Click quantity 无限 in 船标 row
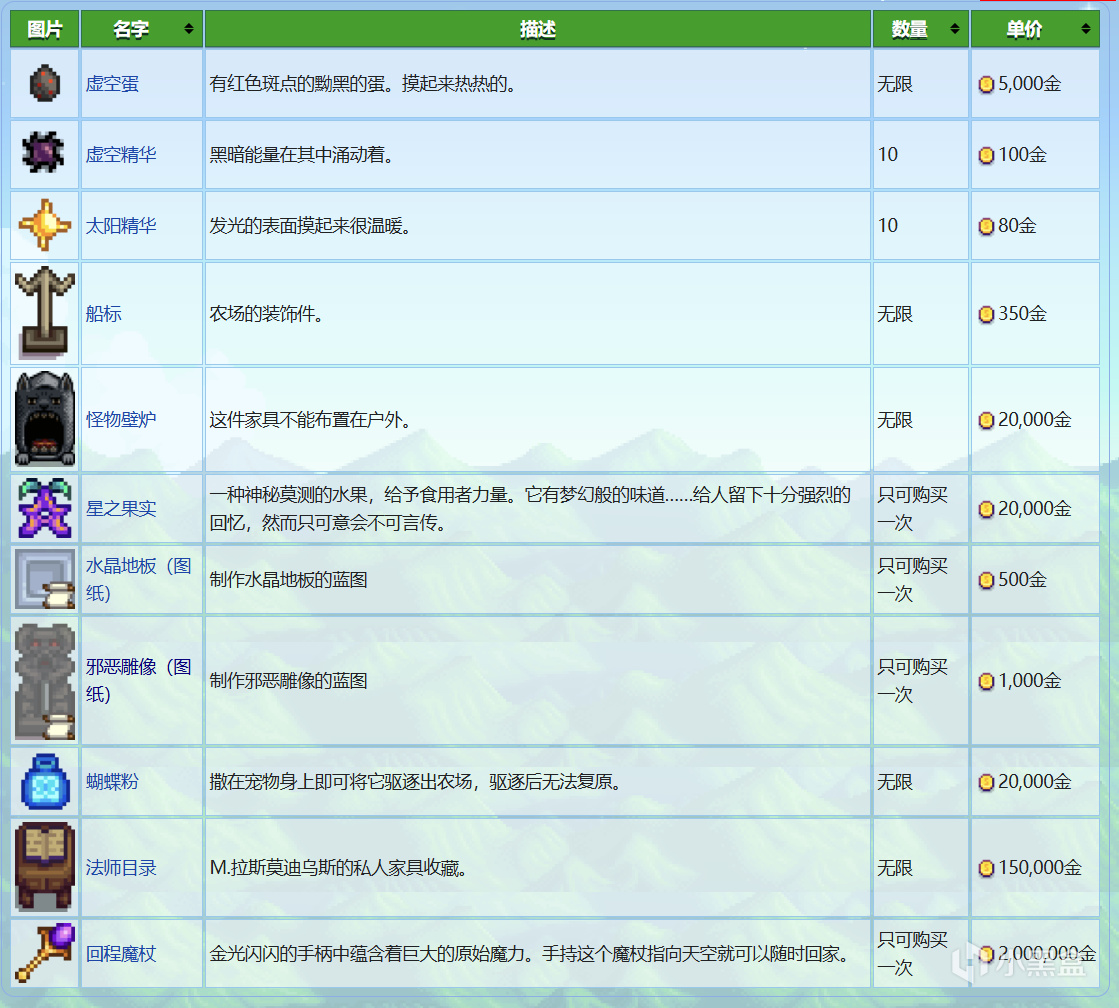1119x1008 pixels. pyautogui.click(x=895, y=313)
